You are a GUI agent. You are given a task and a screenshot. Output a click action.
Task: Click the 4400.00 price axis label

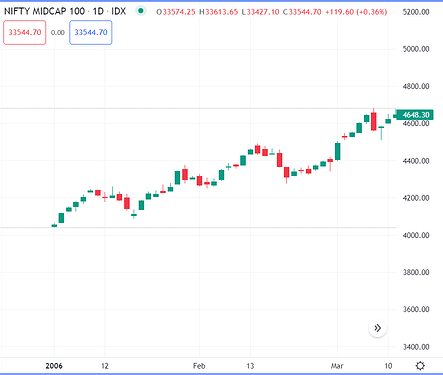(416, 161)
